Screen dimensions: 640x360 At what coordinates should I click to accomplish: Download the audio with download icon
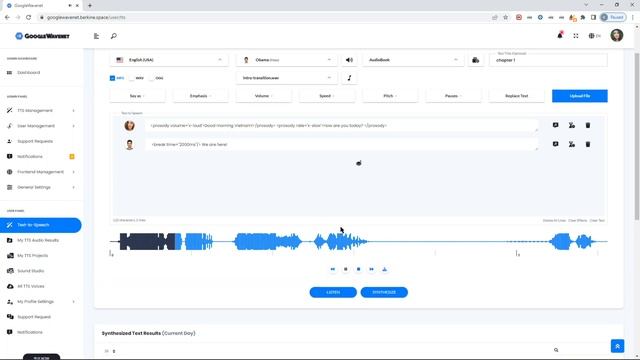pos(384,269)
